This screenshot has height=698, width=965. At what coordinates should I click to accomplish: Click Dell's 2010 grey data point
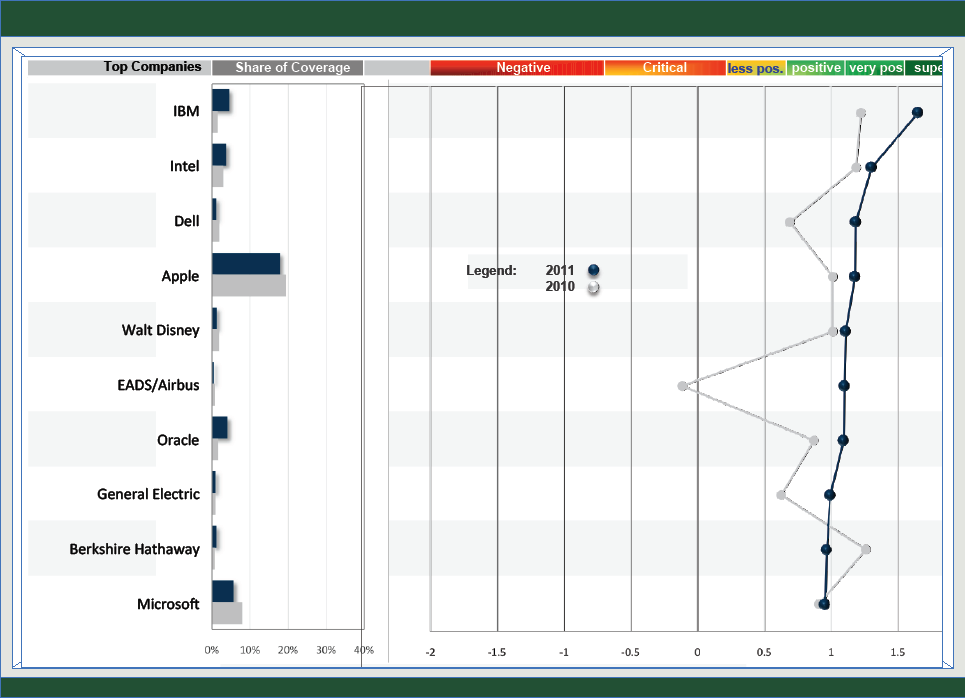point(790,222)
